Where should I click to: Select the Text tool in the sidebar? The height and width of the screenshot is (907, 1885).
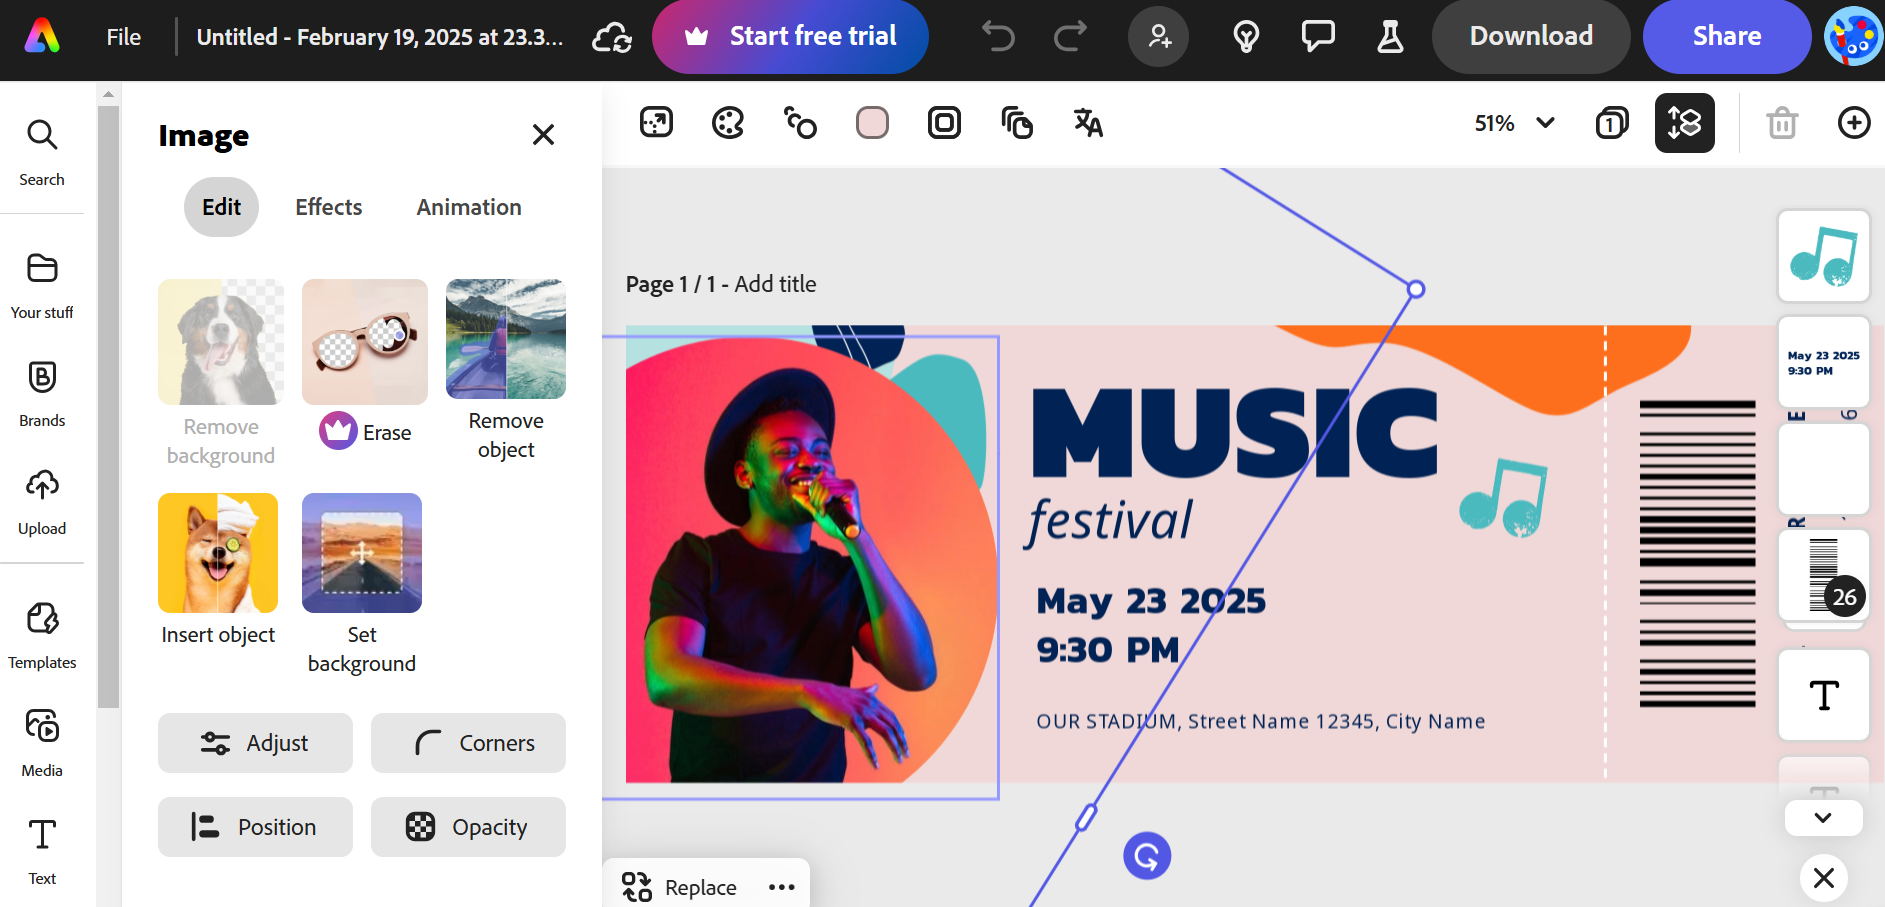(42, 850)
